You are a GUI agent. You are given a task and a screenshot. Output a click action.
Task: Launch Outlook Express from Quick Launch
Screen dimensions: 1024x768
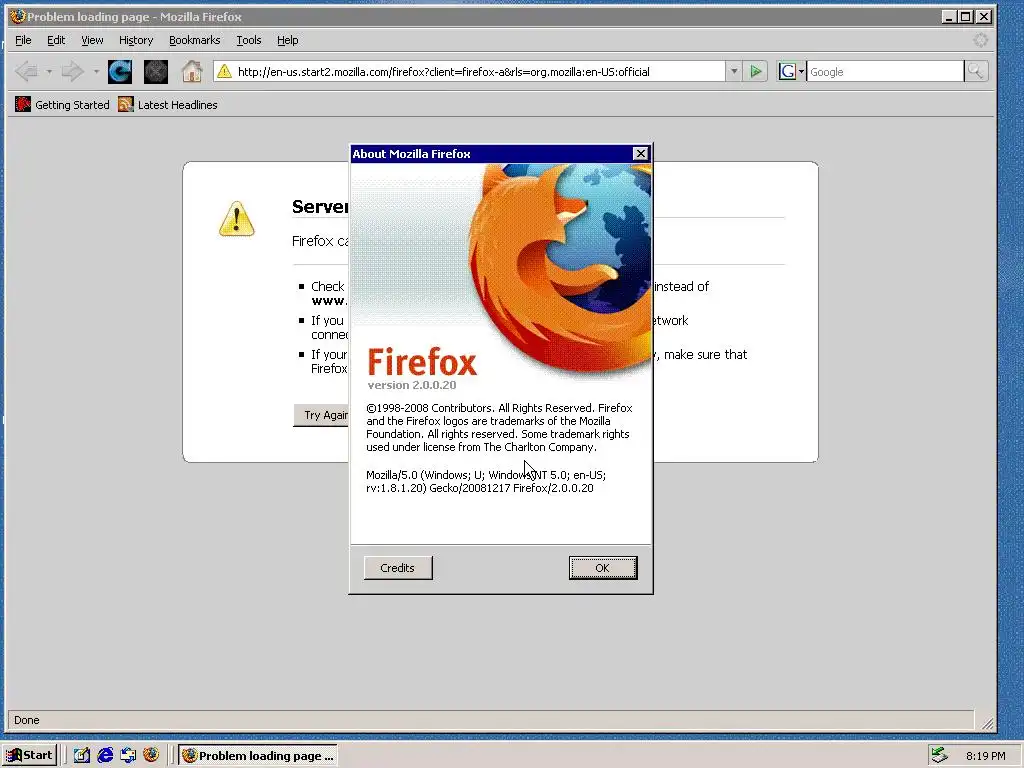(128, 755)
